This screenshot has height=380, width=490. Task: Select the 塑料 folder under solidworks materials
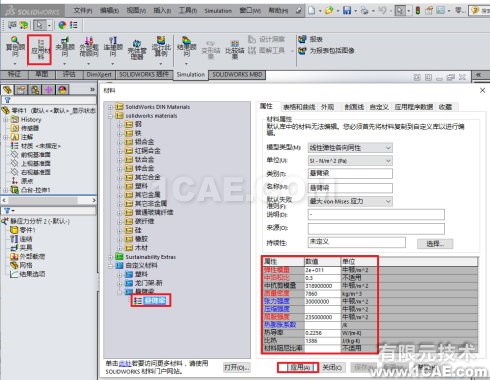141,186
